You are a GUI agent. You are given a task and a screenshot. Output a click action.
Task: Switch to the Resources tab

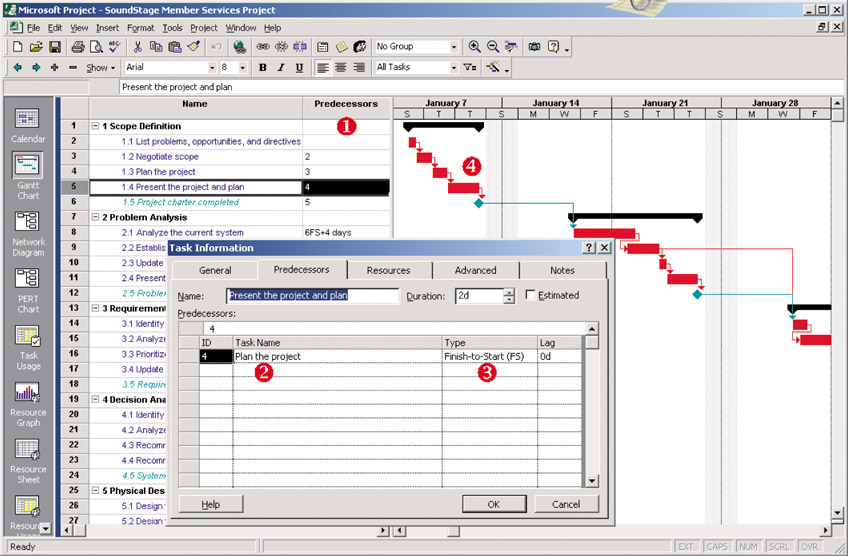[388, 270]
